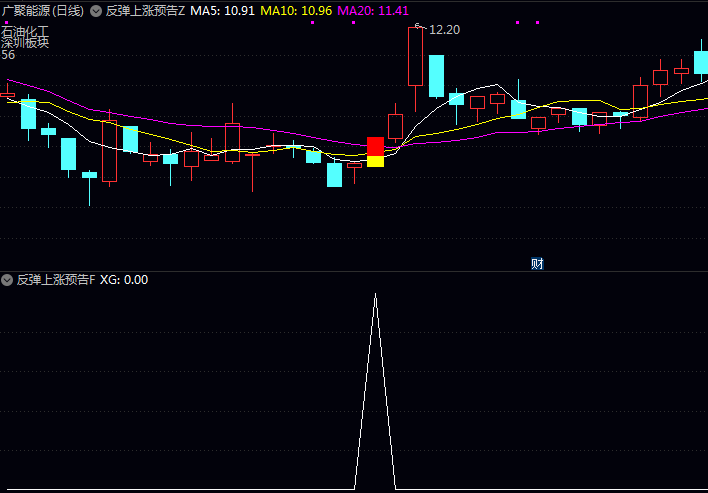Click the number 56 under sector labels
This screenshot has height=493, width=708.
pyautogui.click(x=8, y=55)
